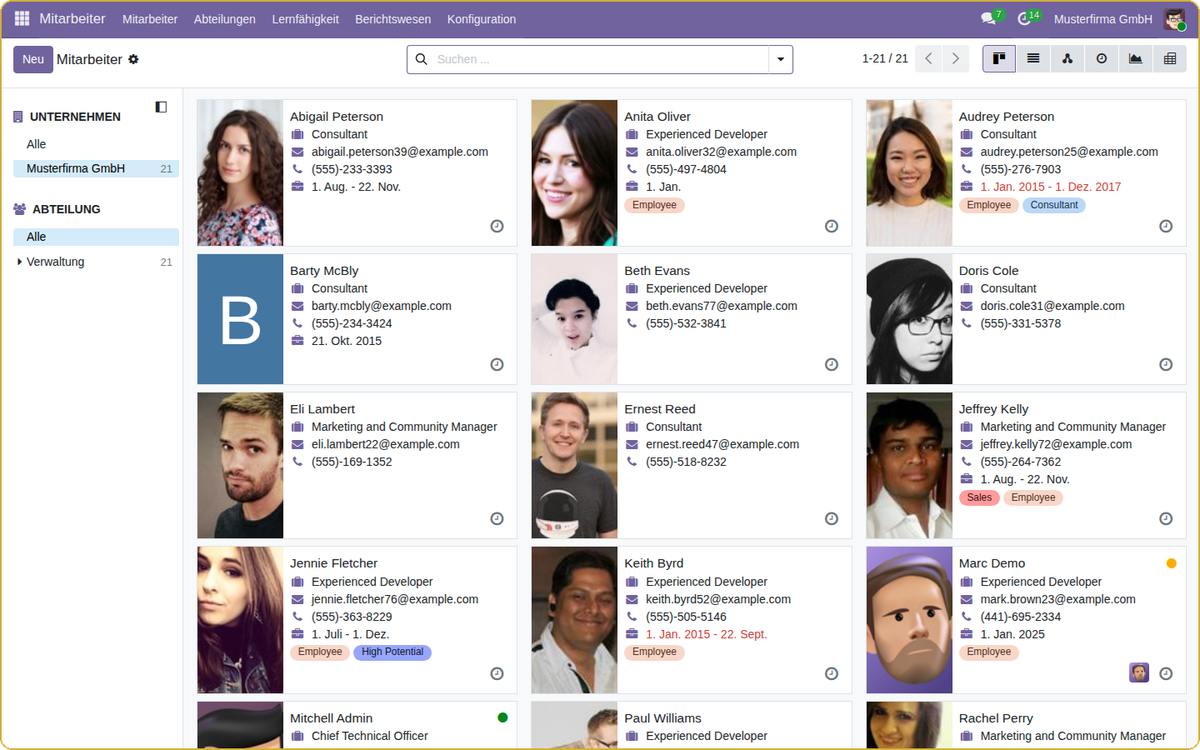1200x750 pixels.
Task: Click activity clock on Eli Lambert card
Action: 497,519
